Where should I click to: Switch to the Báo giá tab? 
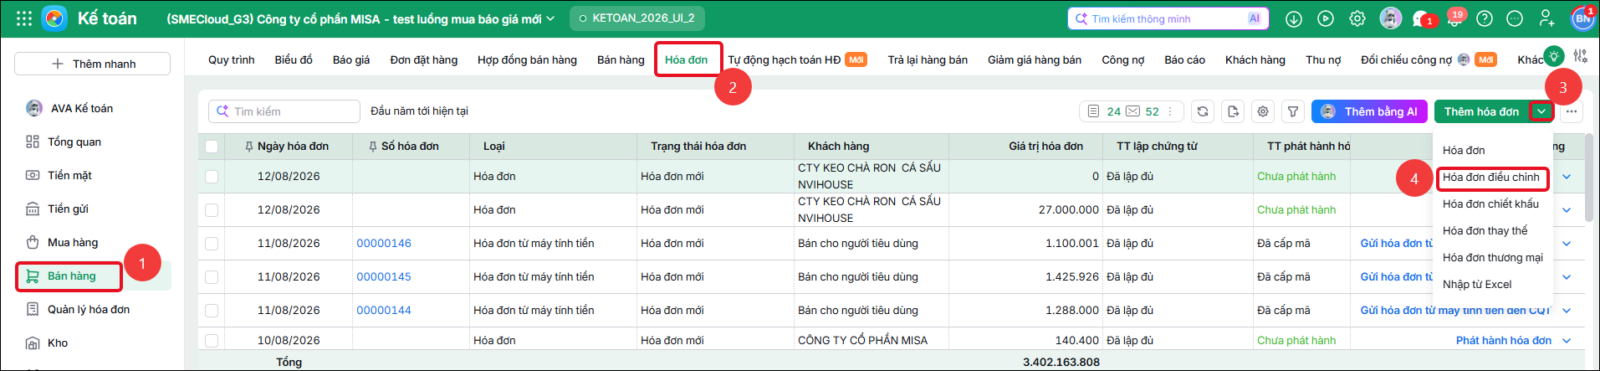[x=351, y=60]
